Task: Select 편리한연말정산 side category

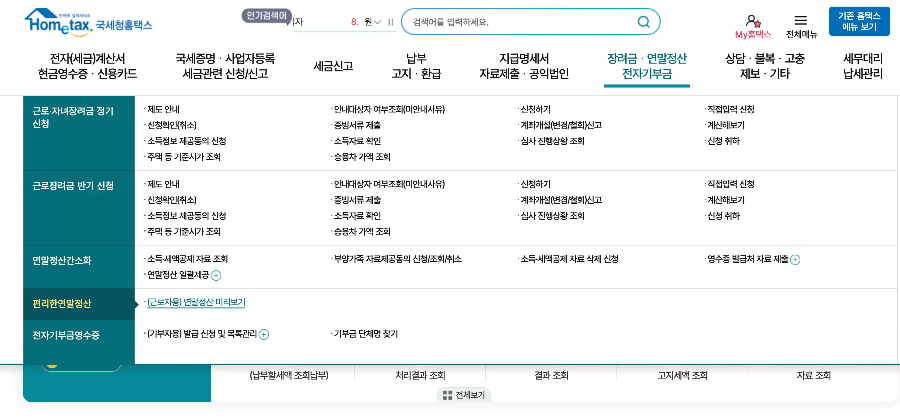Action: (79, 304)
